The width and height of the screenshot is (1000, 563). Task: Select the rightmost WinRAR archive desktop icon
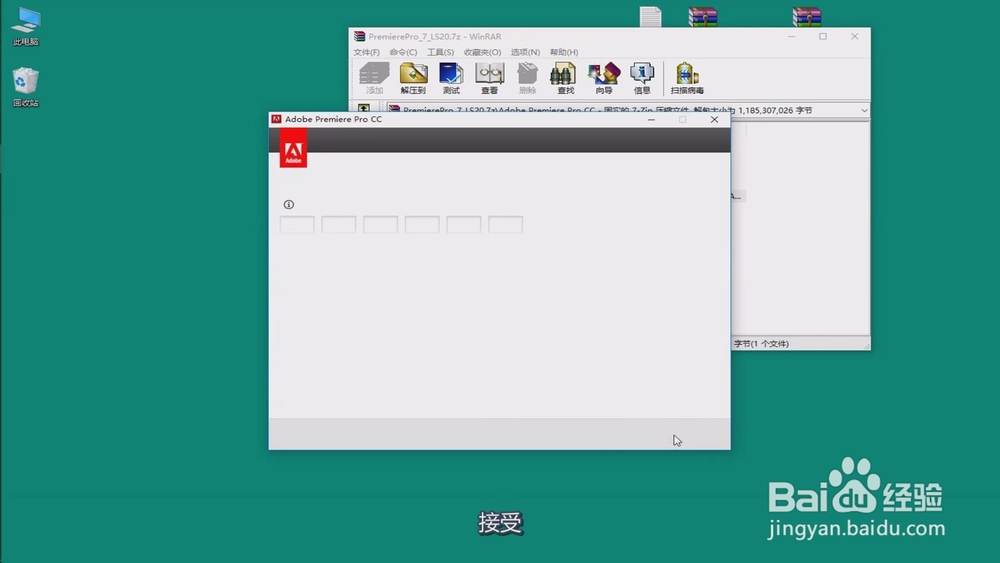(x=807, y=17)
